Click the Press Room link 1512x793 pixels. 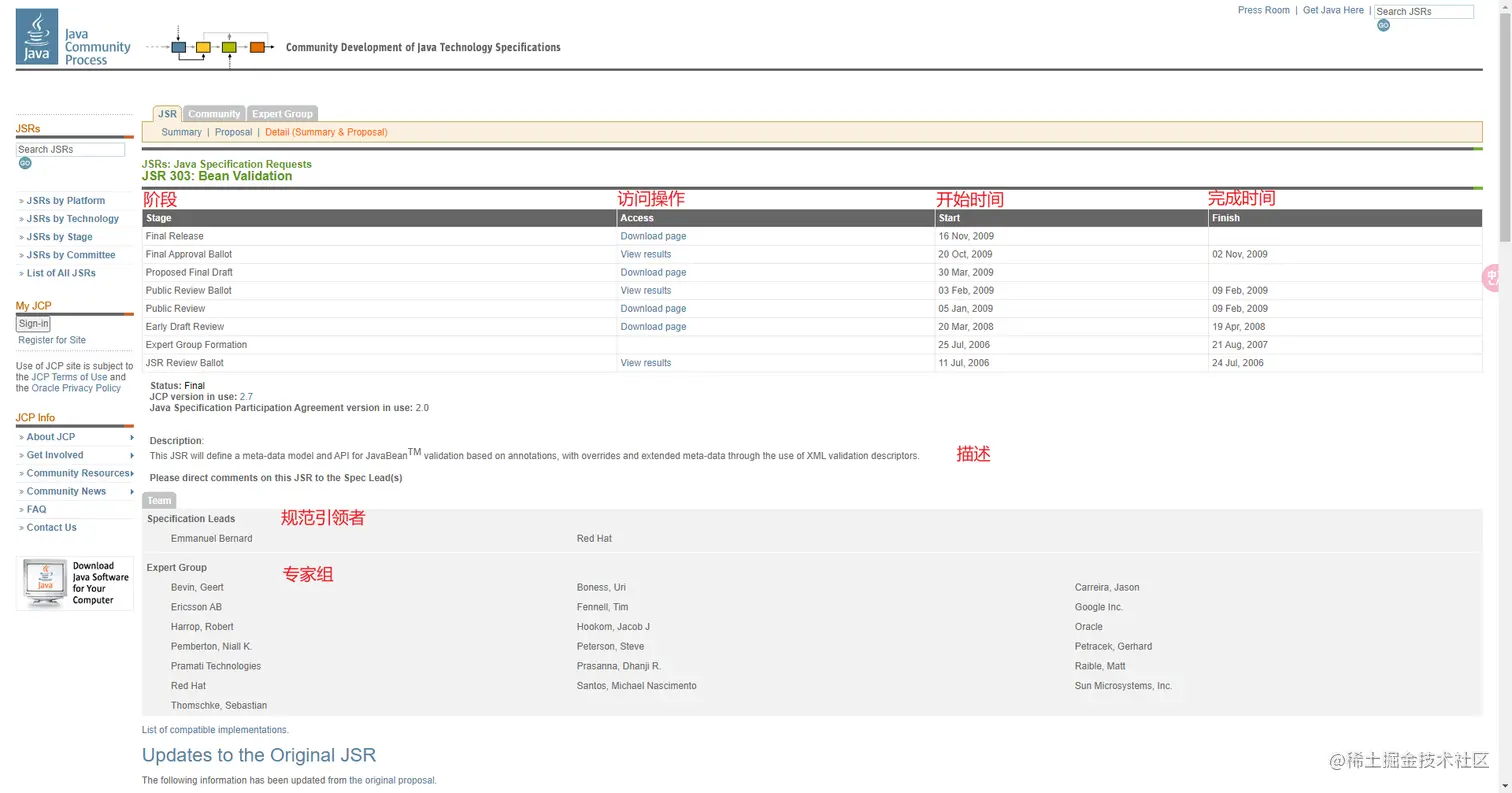tap(1264, 10)
